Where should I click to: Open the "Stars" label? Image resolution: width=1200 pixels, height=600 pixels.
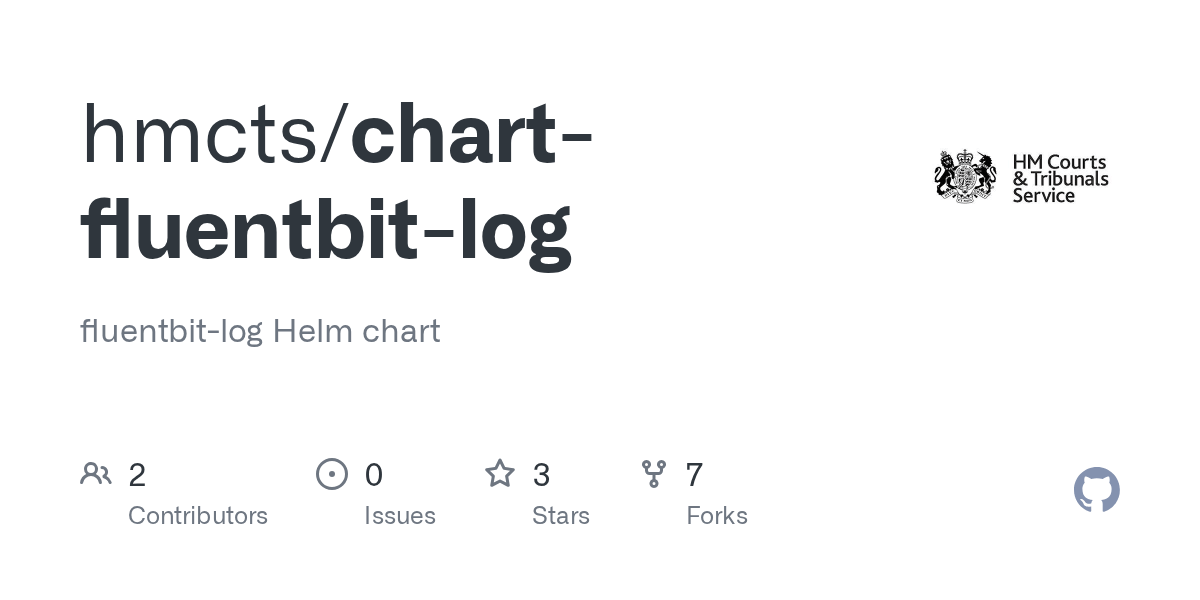561,516
